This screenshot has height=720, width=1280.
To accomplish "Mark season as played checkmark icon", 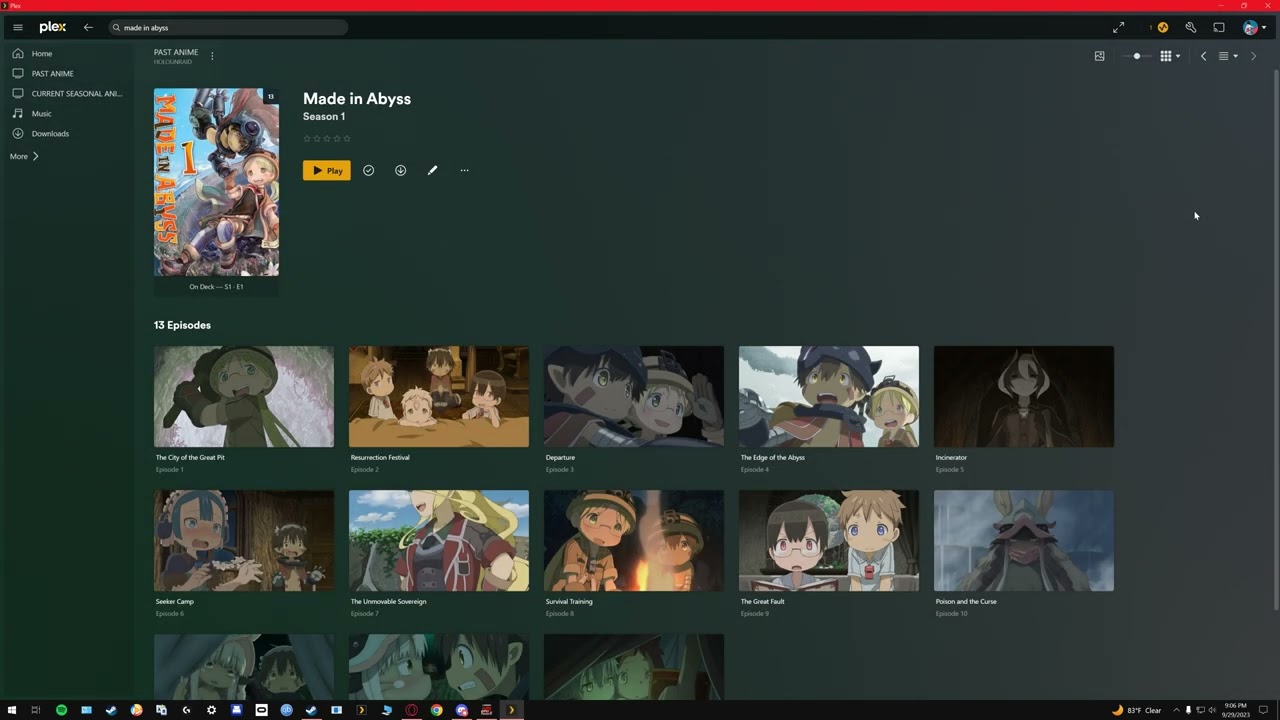I will pos(368,170).
